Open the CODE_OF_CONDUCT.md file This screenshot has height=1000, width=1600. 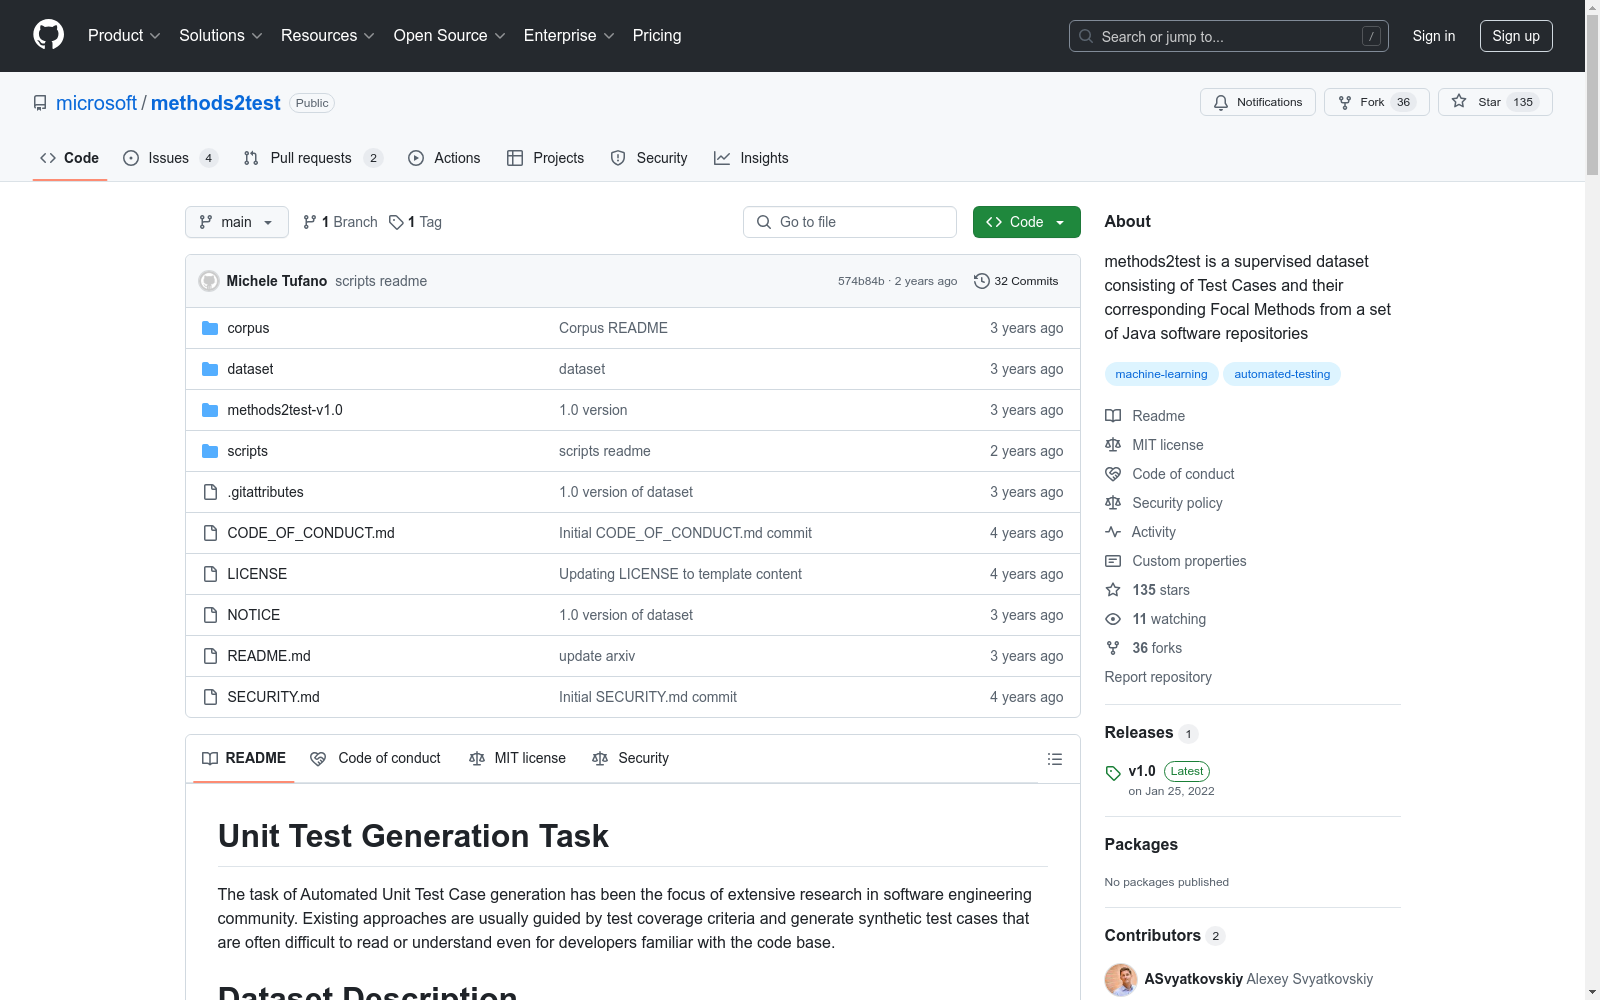click(x=311, y=533)
